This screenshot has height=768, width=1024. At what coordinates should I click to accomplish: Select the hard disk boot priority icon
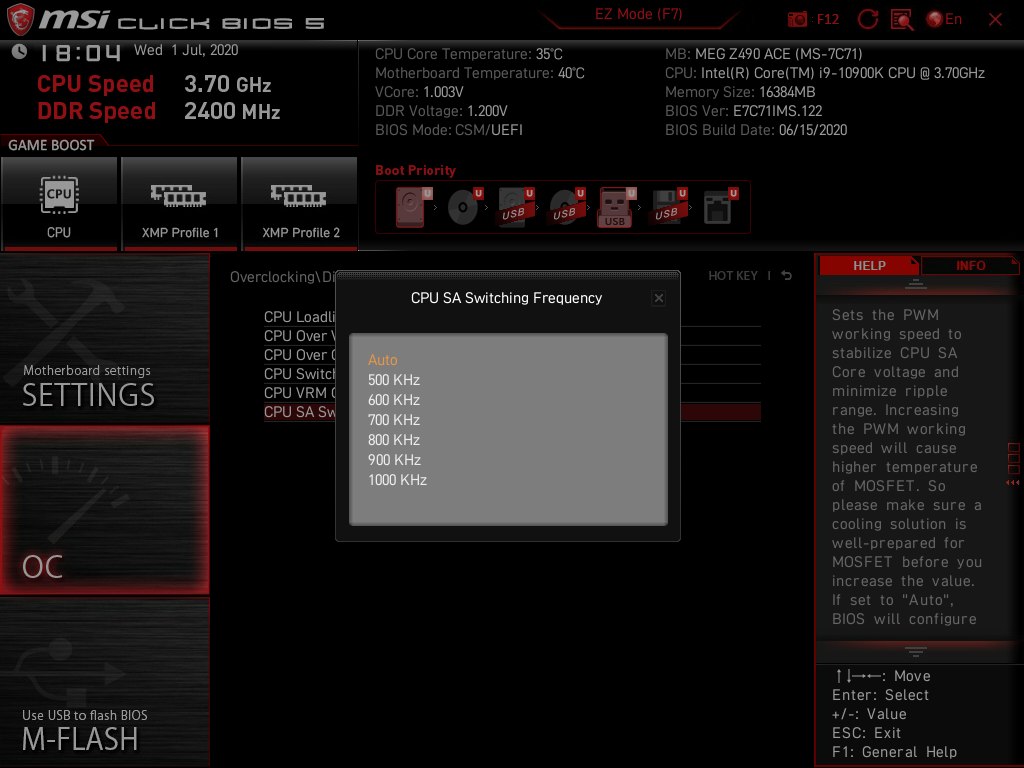pos(410,206)
